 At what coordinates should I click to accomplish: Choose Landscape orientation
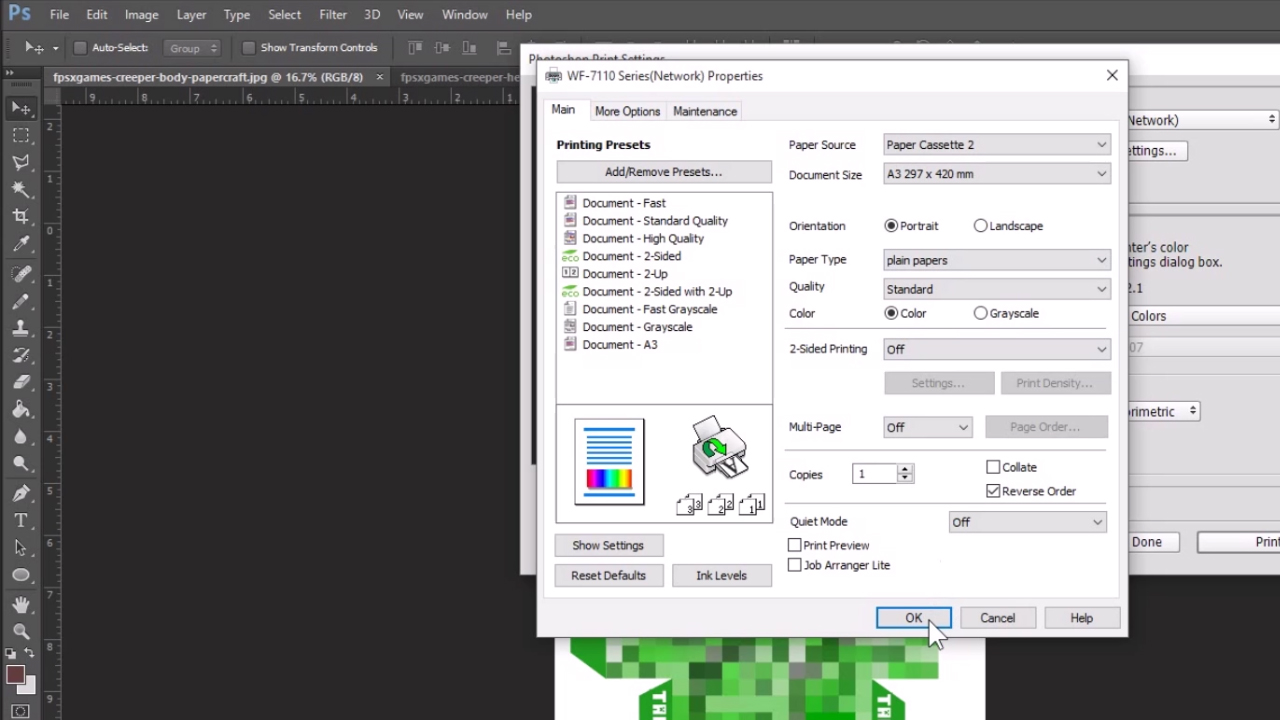click(980, 226)
